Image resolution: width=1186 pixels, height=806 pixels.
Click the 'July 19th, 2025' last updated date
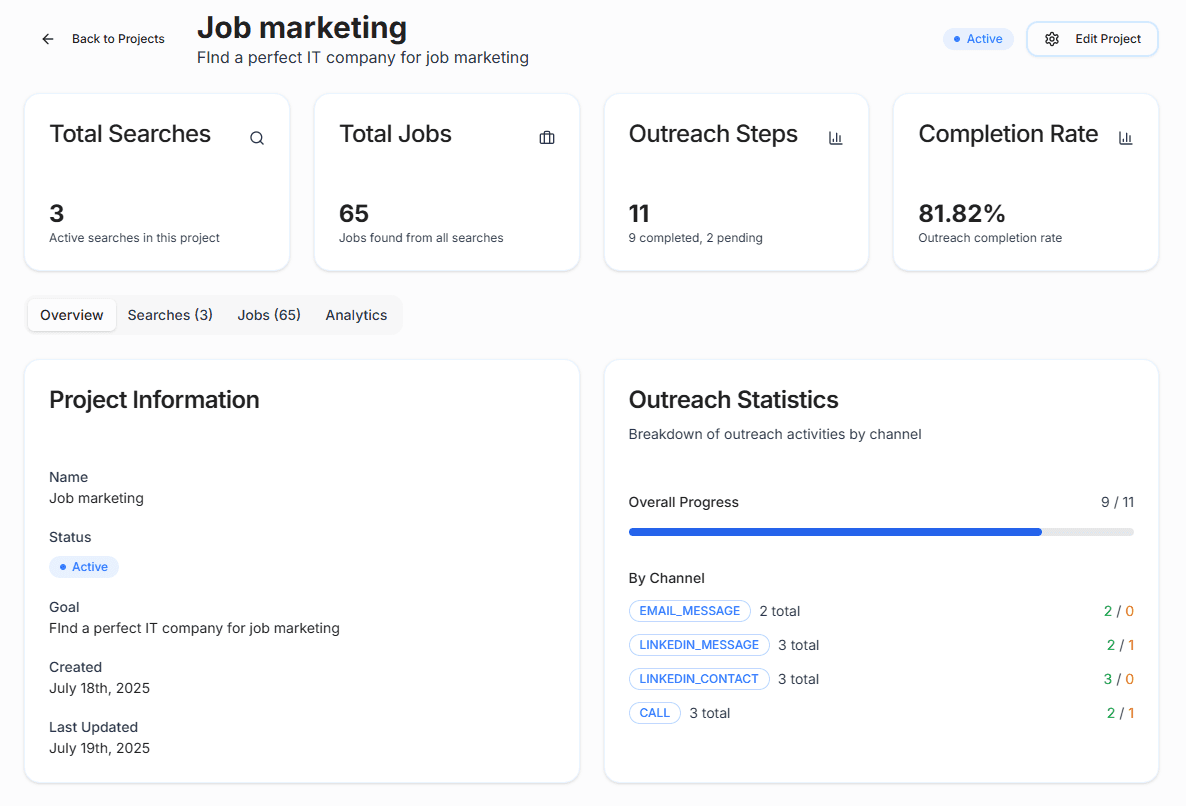click(99, 748)
